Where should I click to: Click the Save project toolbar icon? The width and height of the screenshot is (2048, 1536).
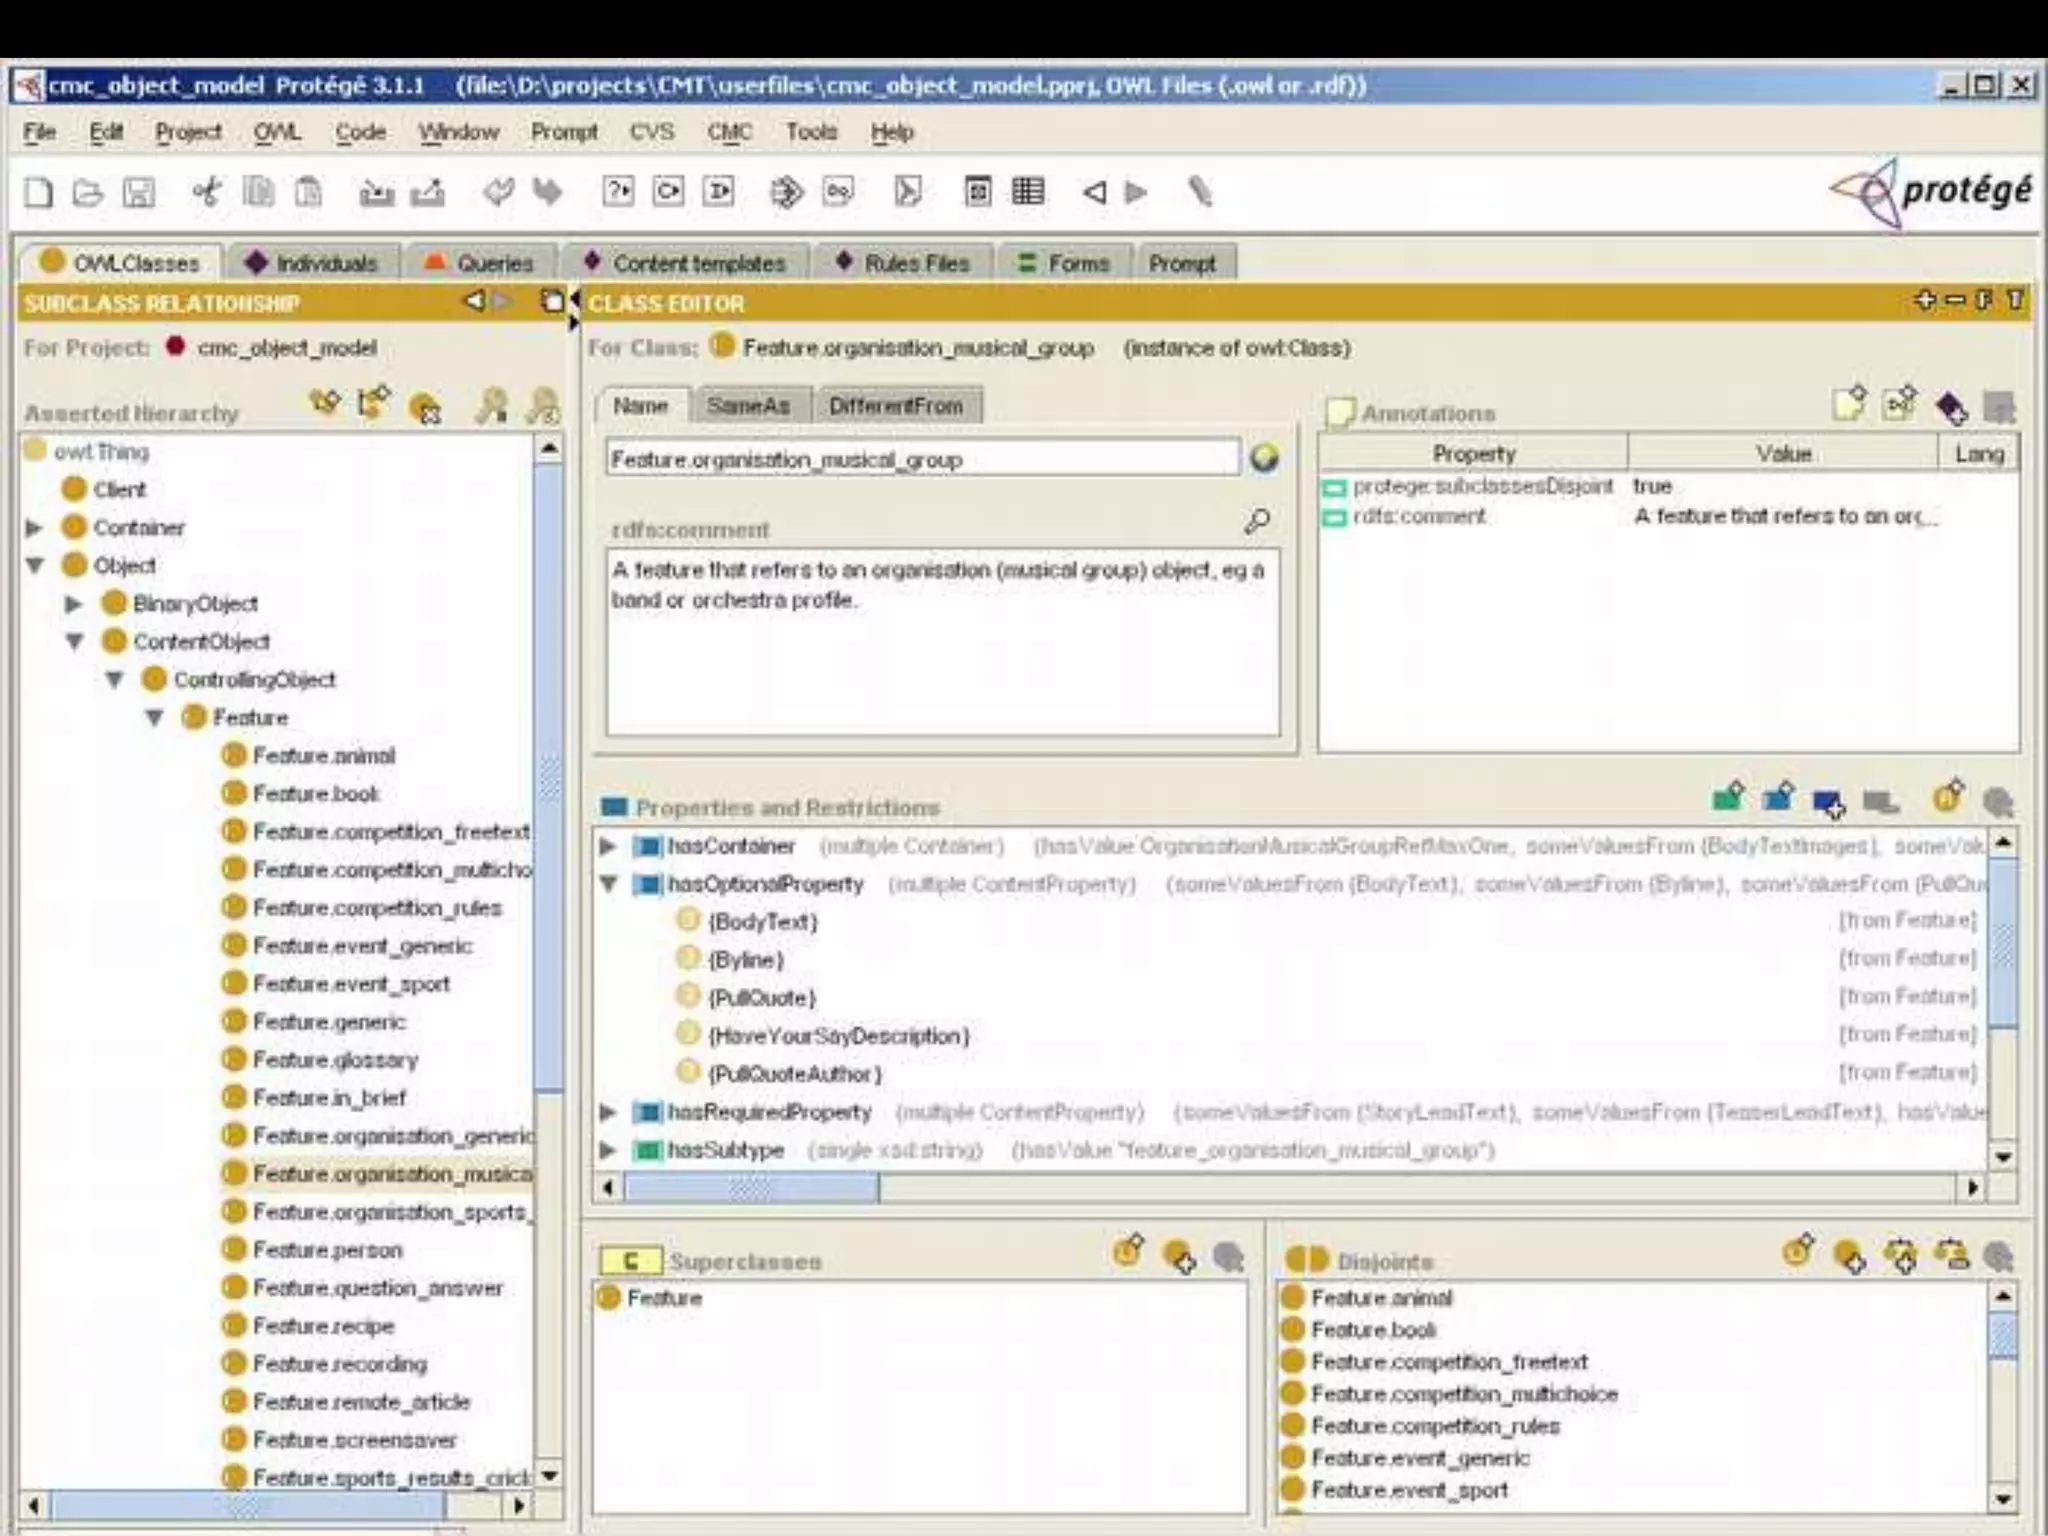tap(138, 191)
